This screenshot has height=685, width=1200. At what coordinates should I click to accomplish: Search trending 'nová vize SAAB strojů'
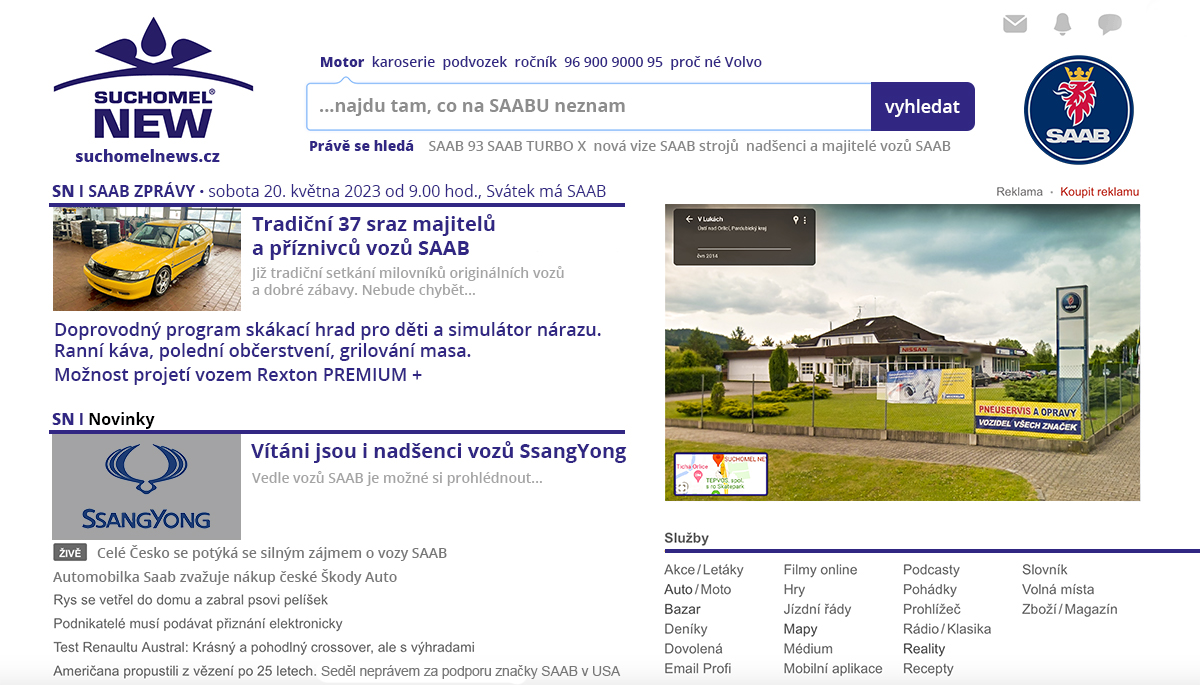tap(666, 146)
